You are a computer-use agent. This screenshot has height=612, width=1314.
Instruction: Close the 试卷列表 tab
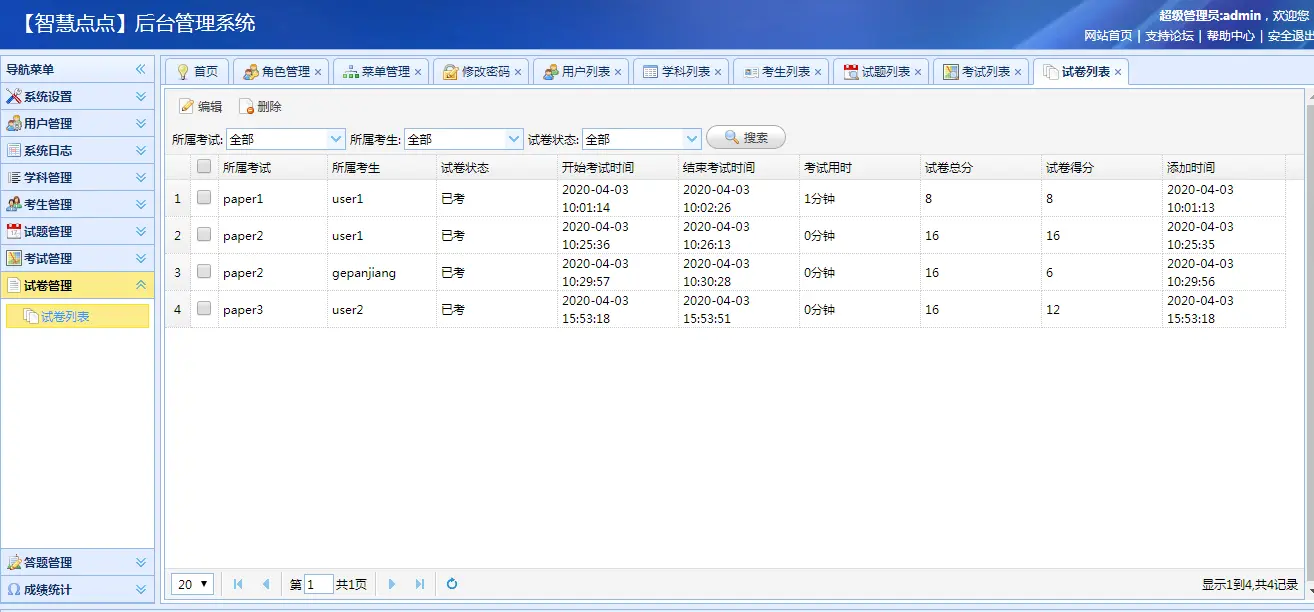coord(1118,72)
